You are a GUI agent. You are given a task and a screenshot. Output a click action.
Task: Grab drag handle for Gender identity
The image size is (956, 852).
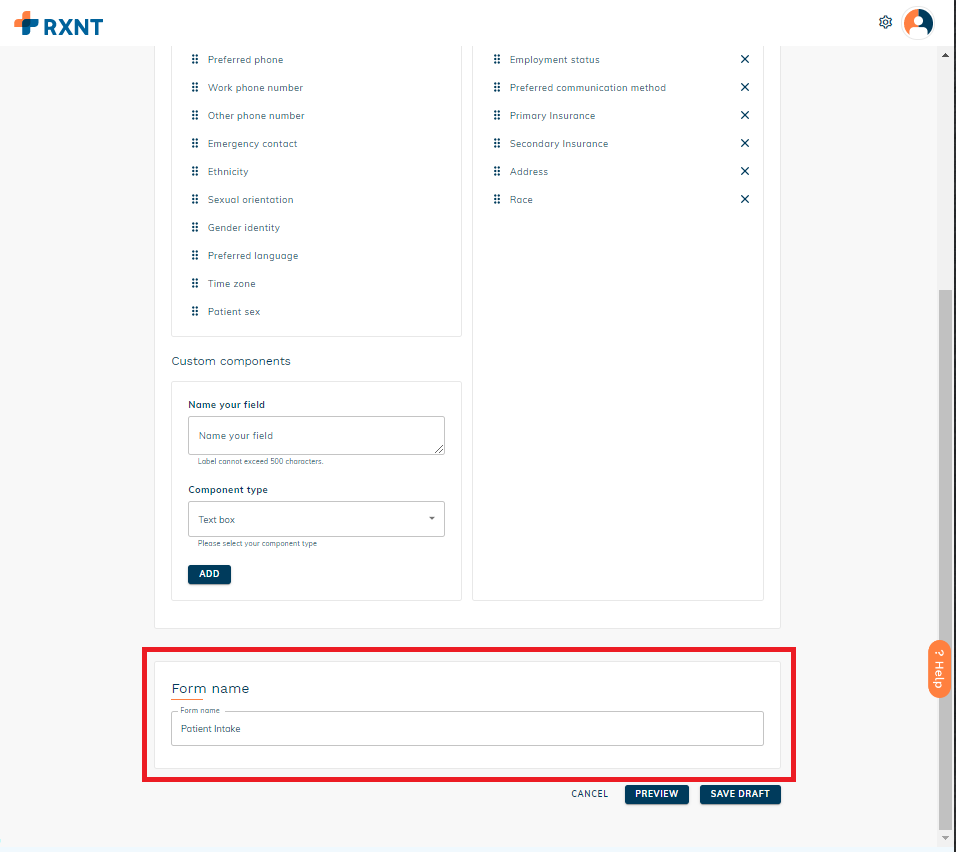coord(195,227)
